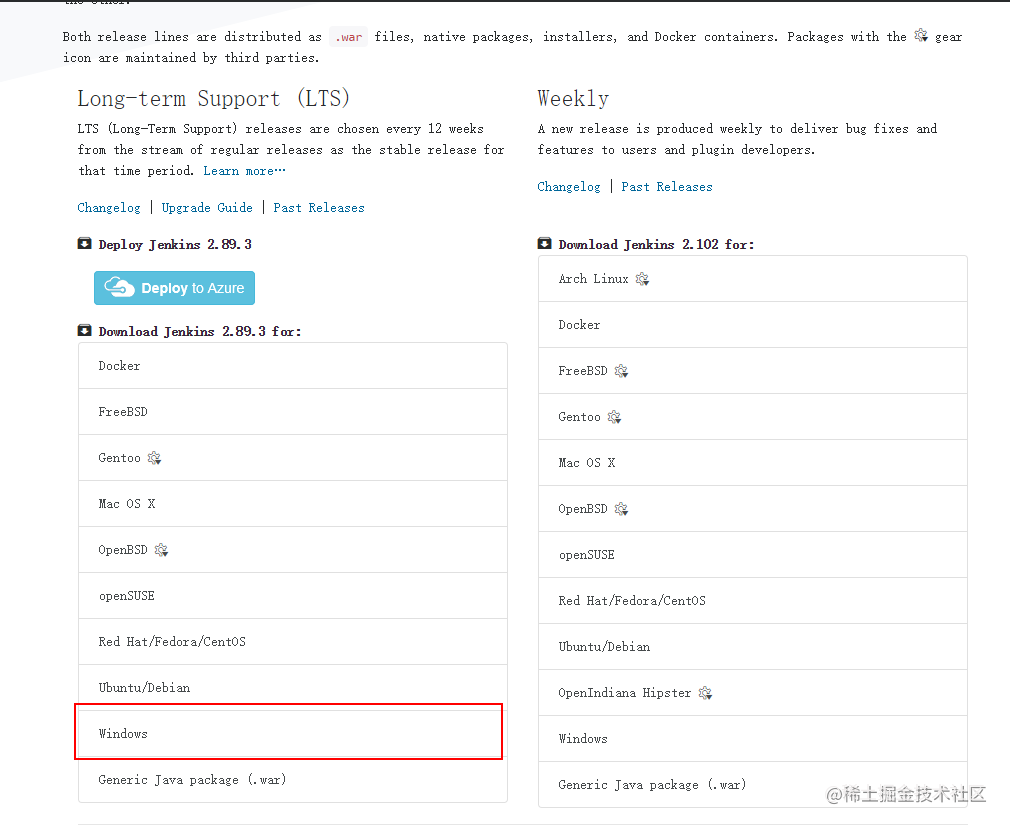The height and width of the screenshot is (828, 1010).
Task: Select OpenIndiana Hipster in Weekly list
Action: [x=753, y=693]
